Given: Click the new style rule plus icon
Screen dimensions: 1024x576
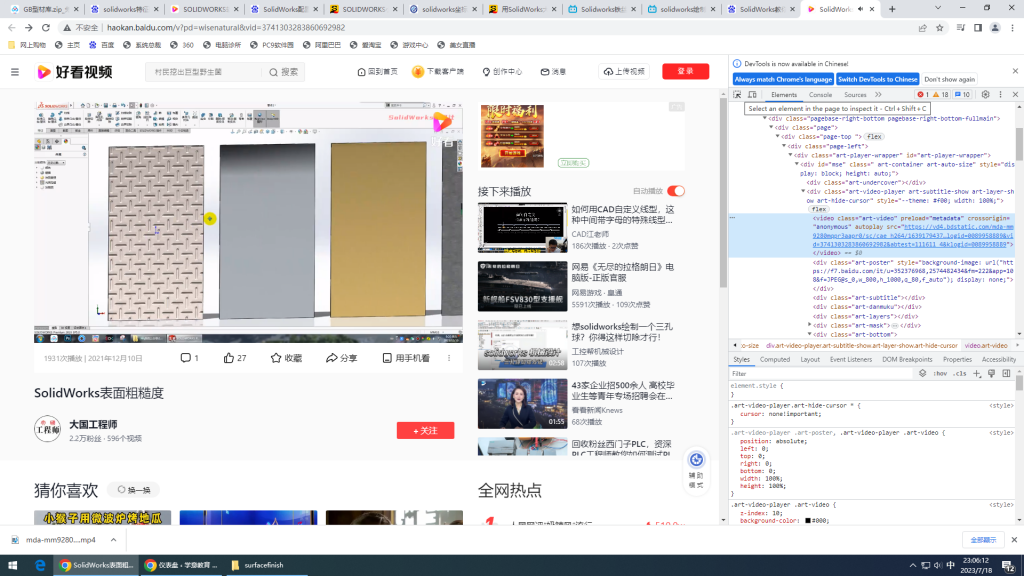Looking at the screenshot, I should click(x=977, y=373).
